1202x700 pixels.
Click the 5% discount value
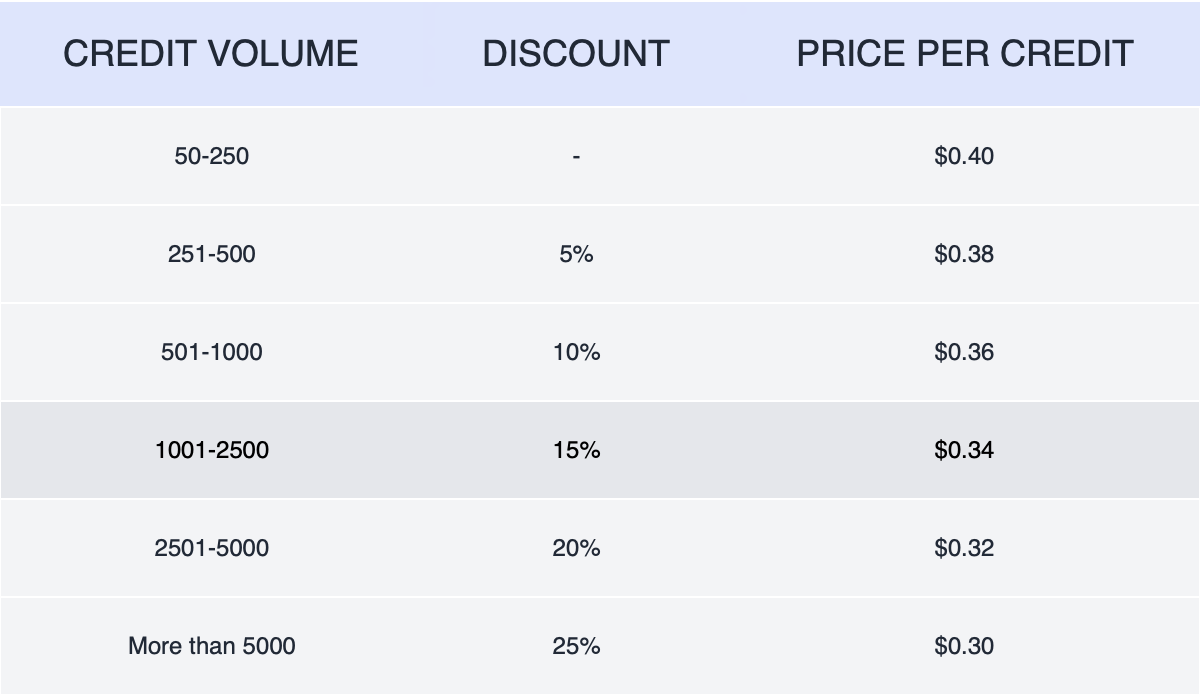[576, 254]
